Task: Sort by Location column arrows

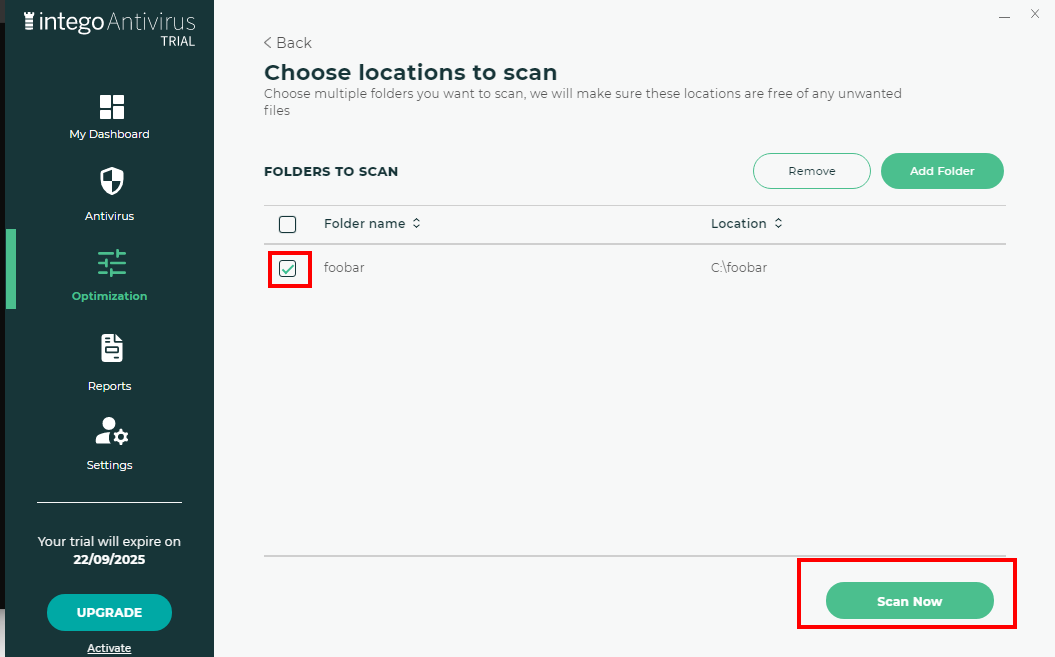Action: click(x=778, y=224)
